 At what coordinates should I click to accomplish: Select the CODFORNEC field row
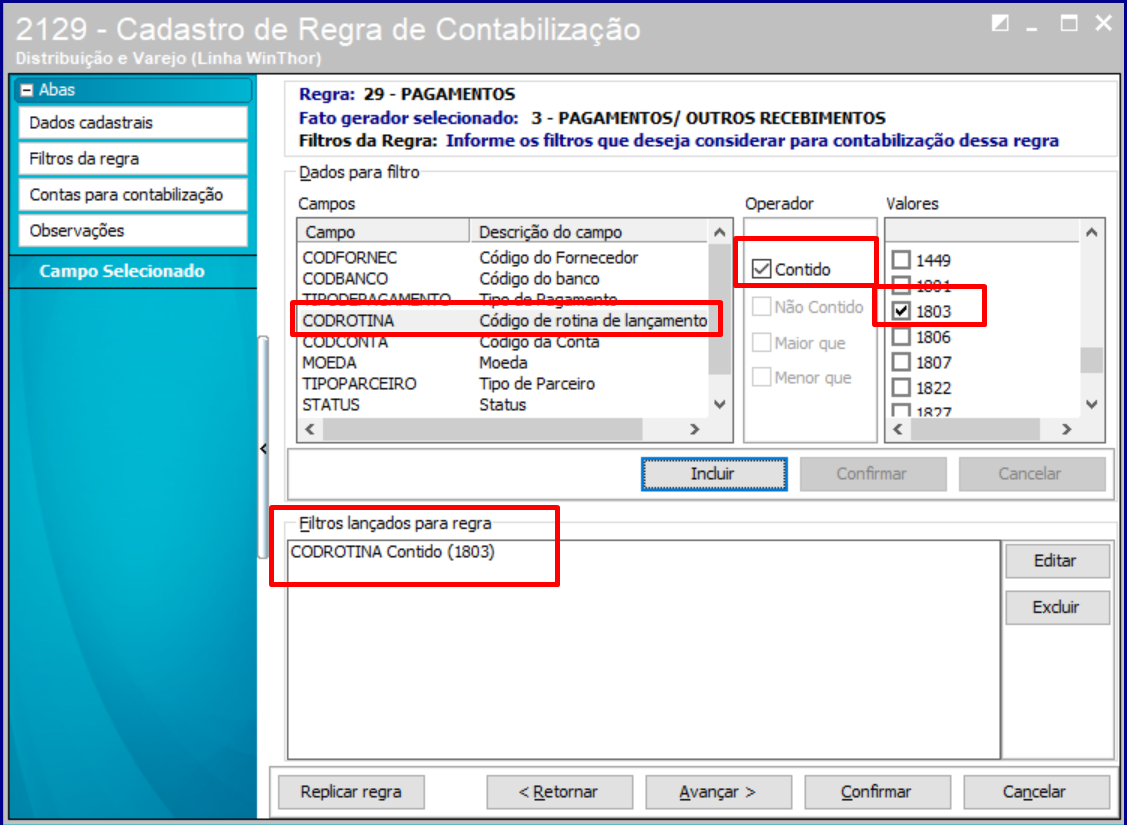[503, 257]
